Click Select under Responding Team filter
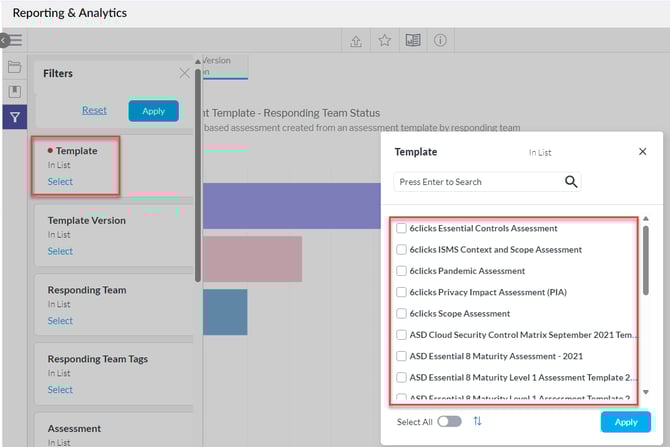 [x=60, y=321]
